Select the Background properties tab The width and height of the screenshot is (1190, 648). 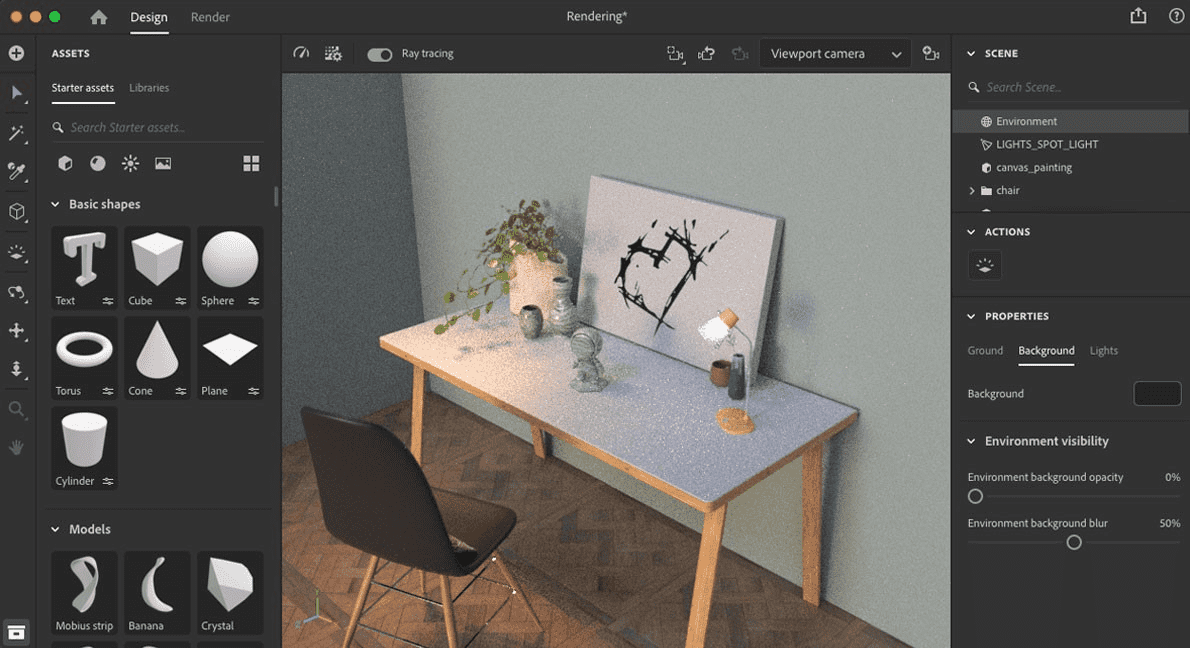[x=1046, y=351]
